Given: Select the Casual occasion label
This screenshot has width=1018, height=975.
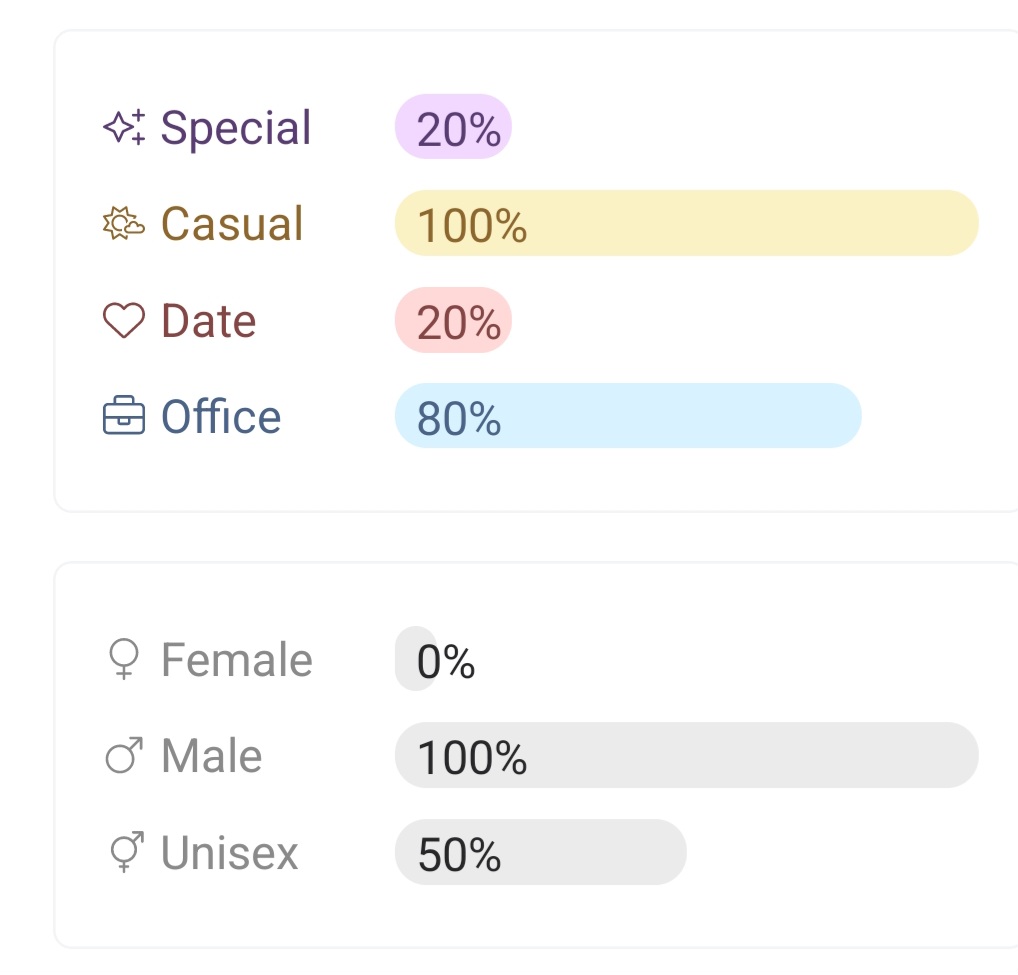Looking at the screenshot, I should [232, 224].
